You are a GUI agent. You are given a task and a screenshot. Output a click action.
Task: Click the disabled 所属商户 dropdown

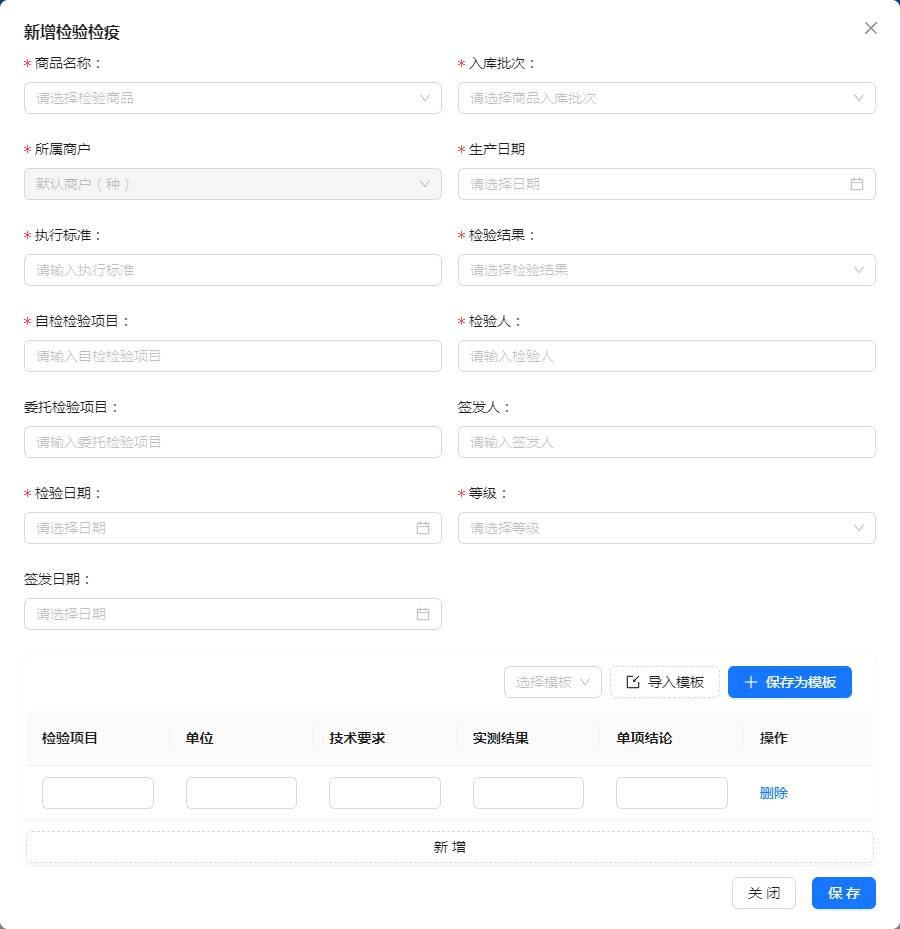coord(232,184)
